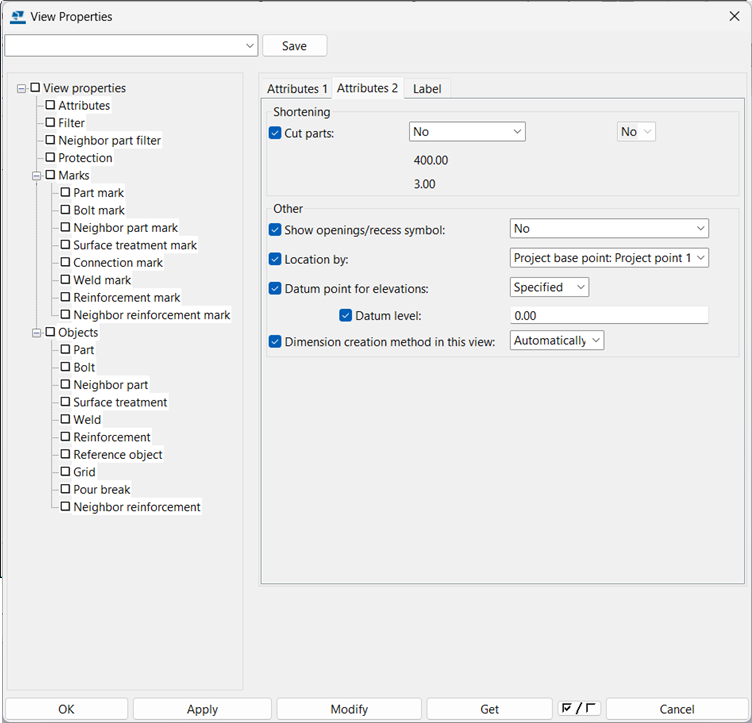Collapse the View properties tree root
752x723 pixels.
22,88
